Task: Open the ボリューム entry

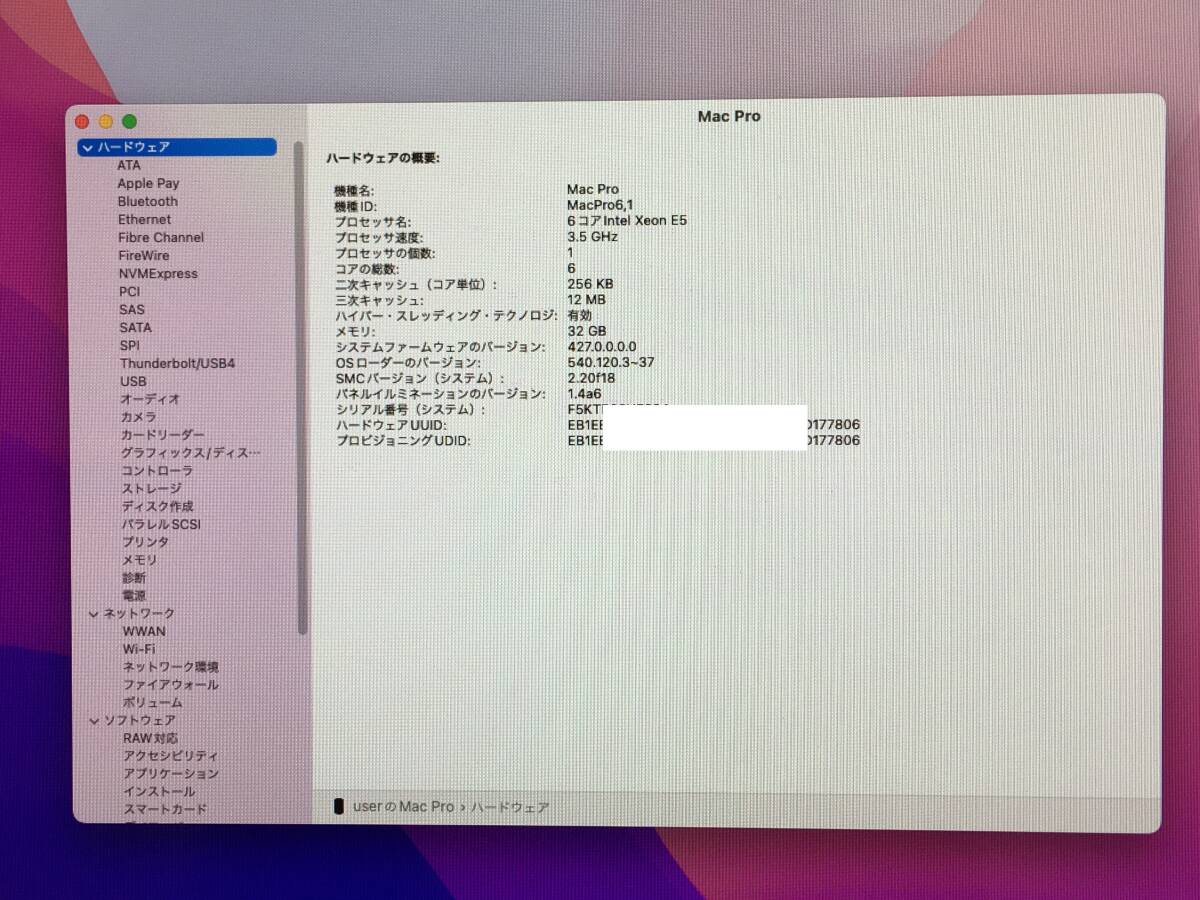Action: pyautogui.click(x=152, y=703)
